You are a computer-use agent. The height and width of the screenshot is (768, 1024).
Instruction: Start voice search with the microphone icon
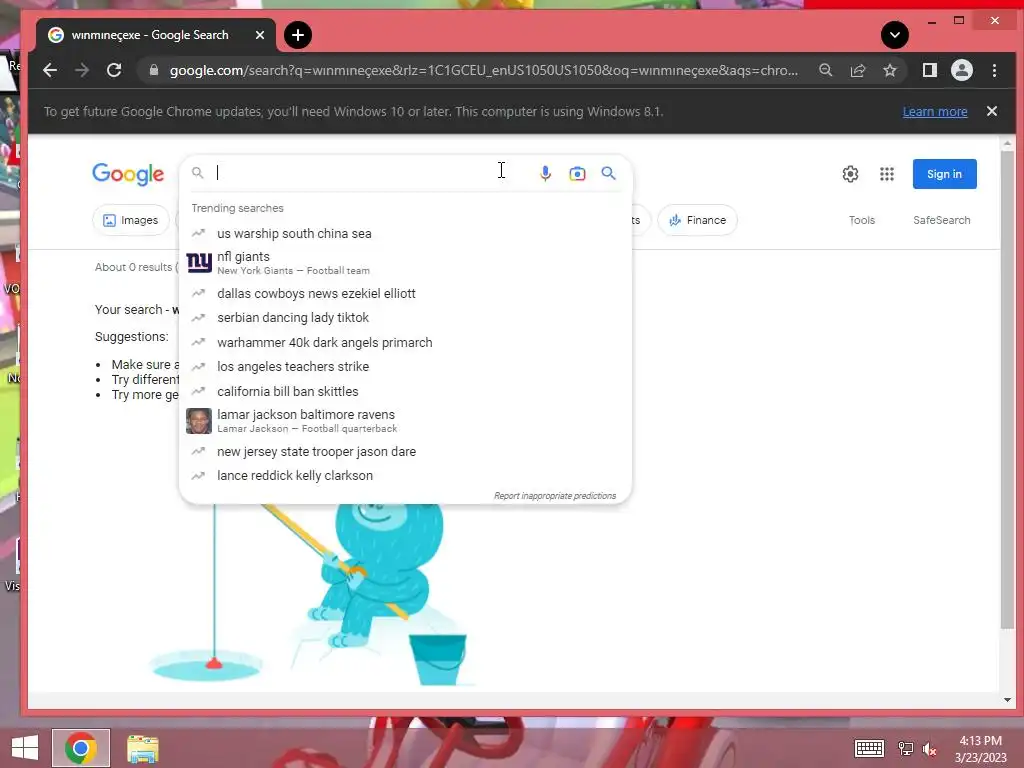coord(545,173)
